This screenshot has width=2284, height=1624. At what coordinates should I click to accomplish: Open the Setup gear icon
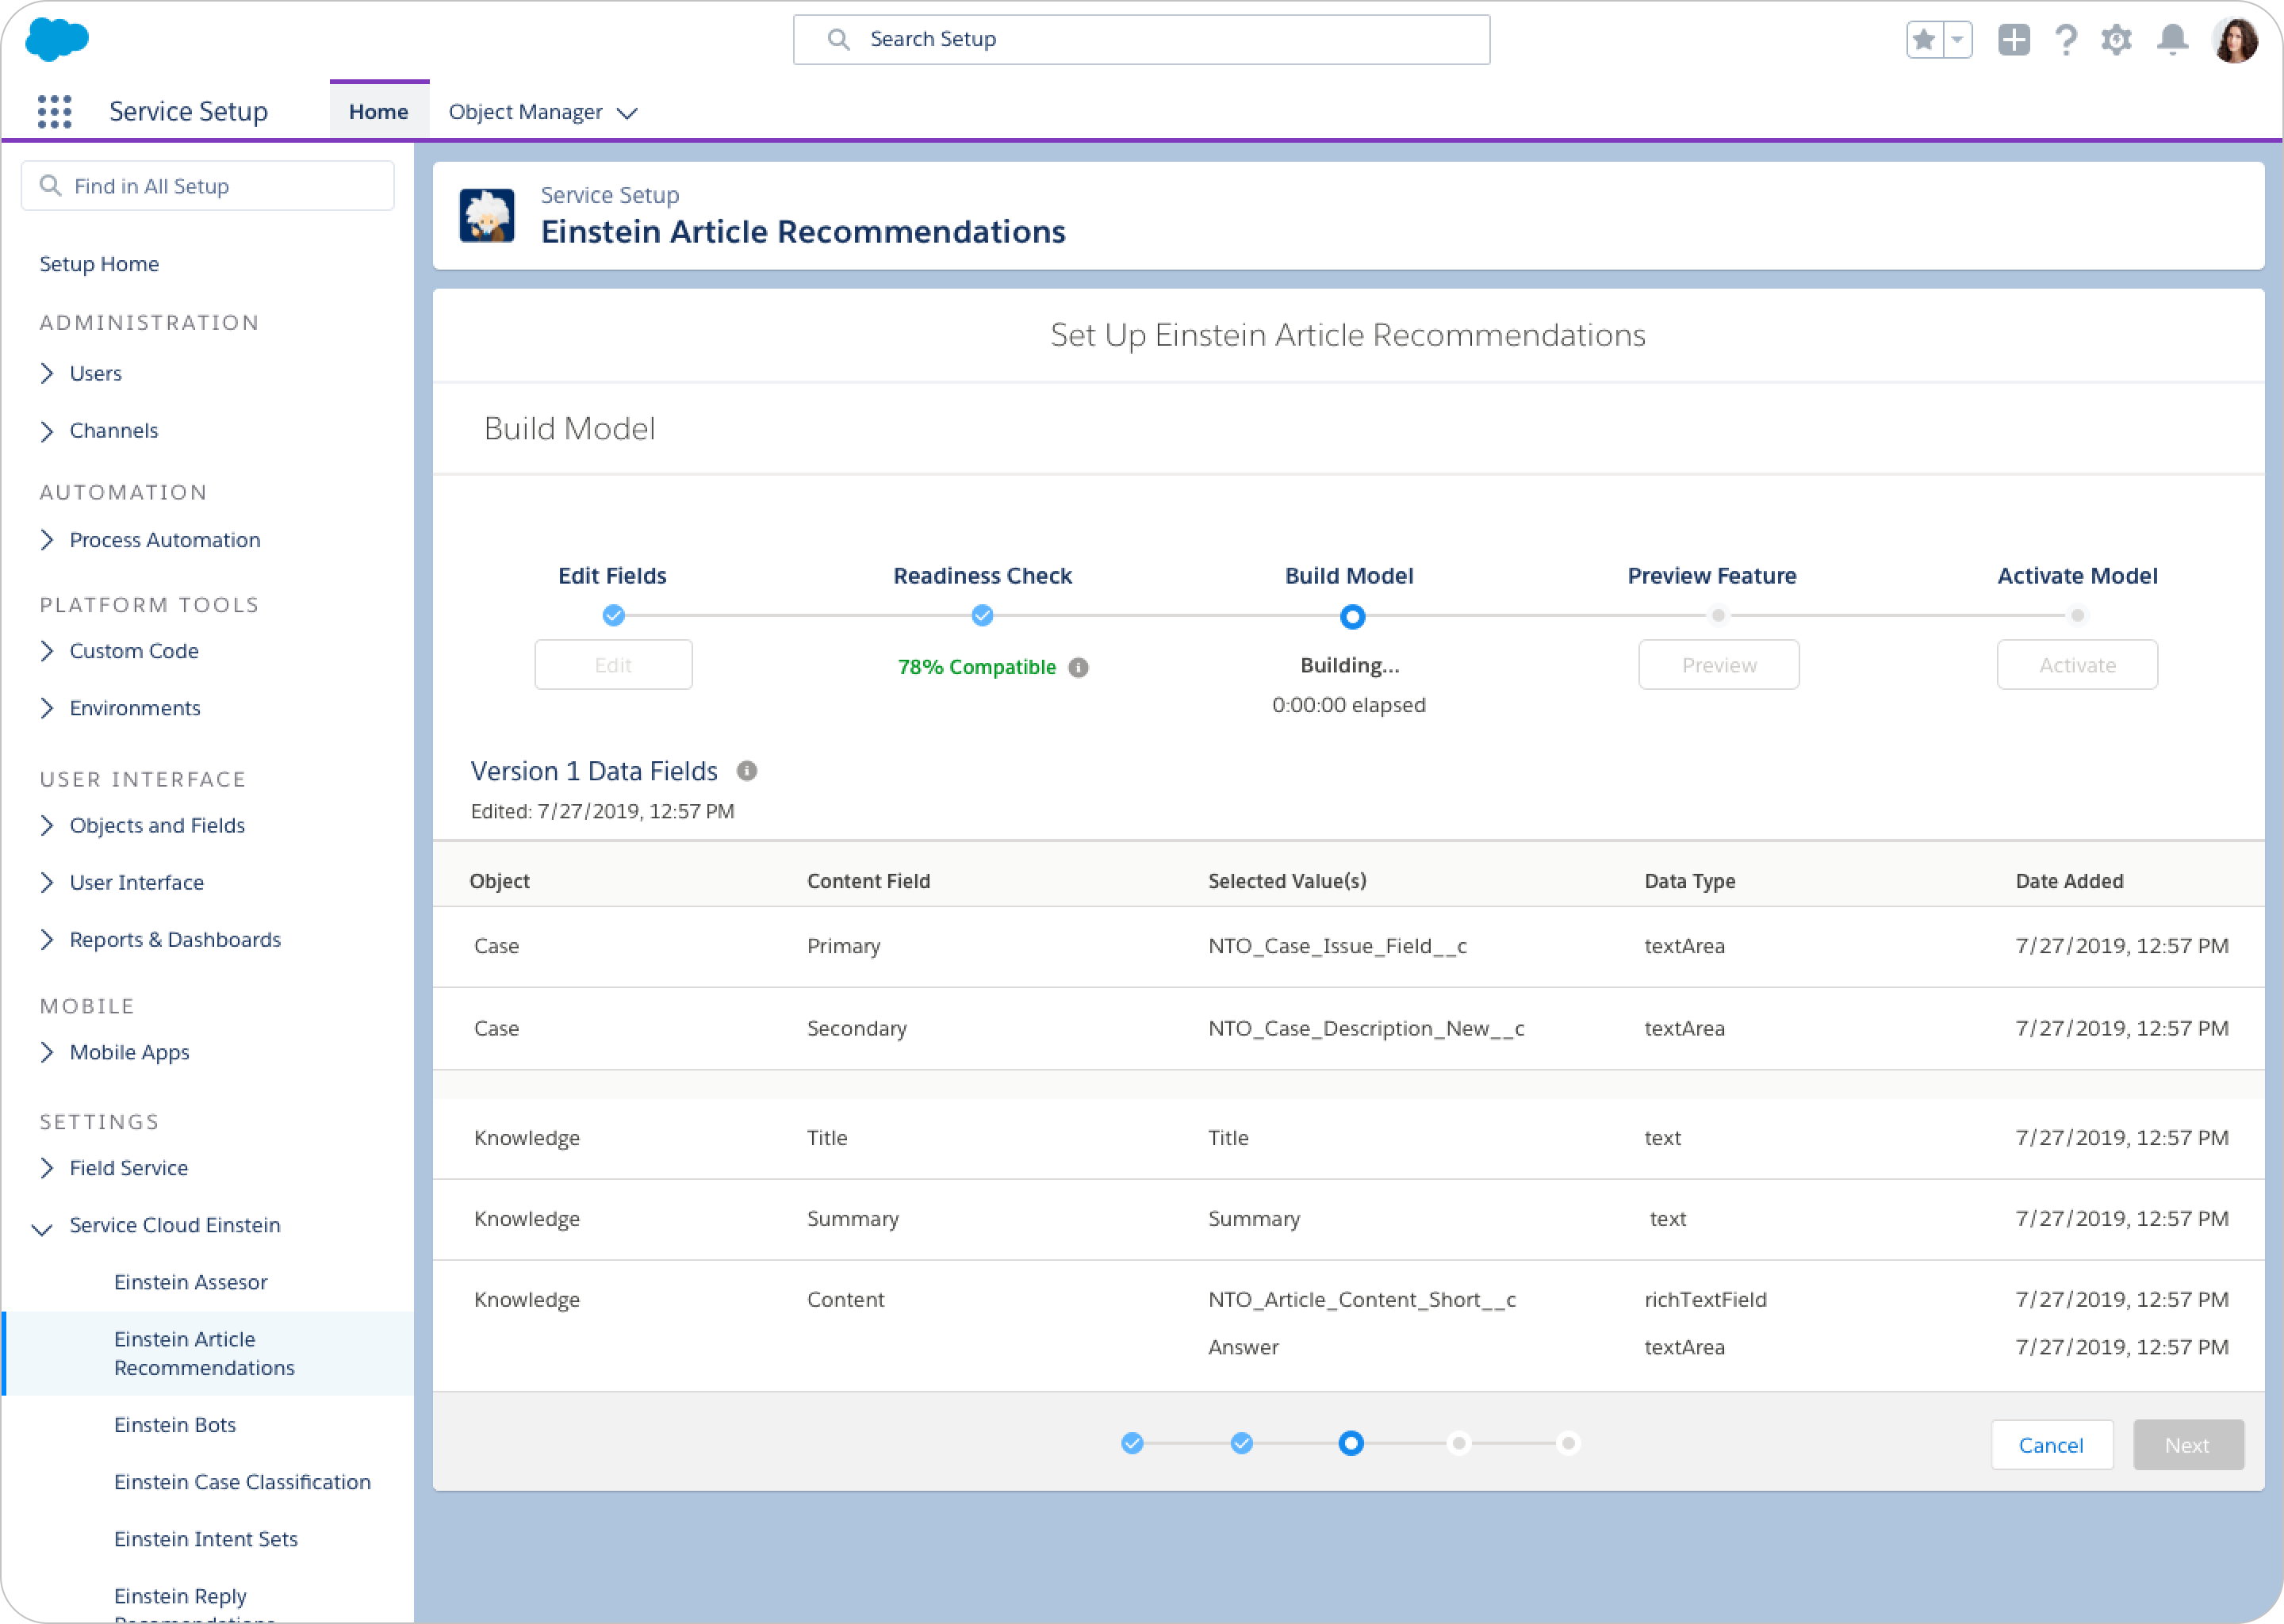(x=2116, y=40)
